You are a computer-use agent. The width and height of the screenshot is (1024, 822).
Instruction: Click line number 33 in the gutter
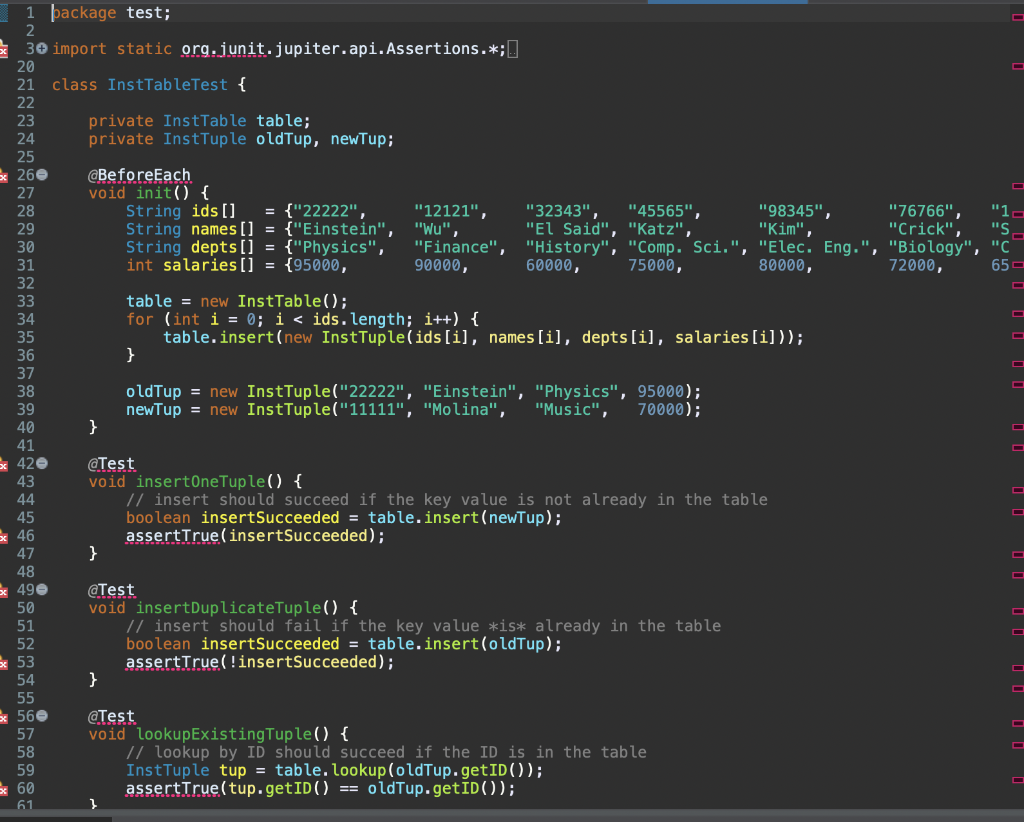25,301
